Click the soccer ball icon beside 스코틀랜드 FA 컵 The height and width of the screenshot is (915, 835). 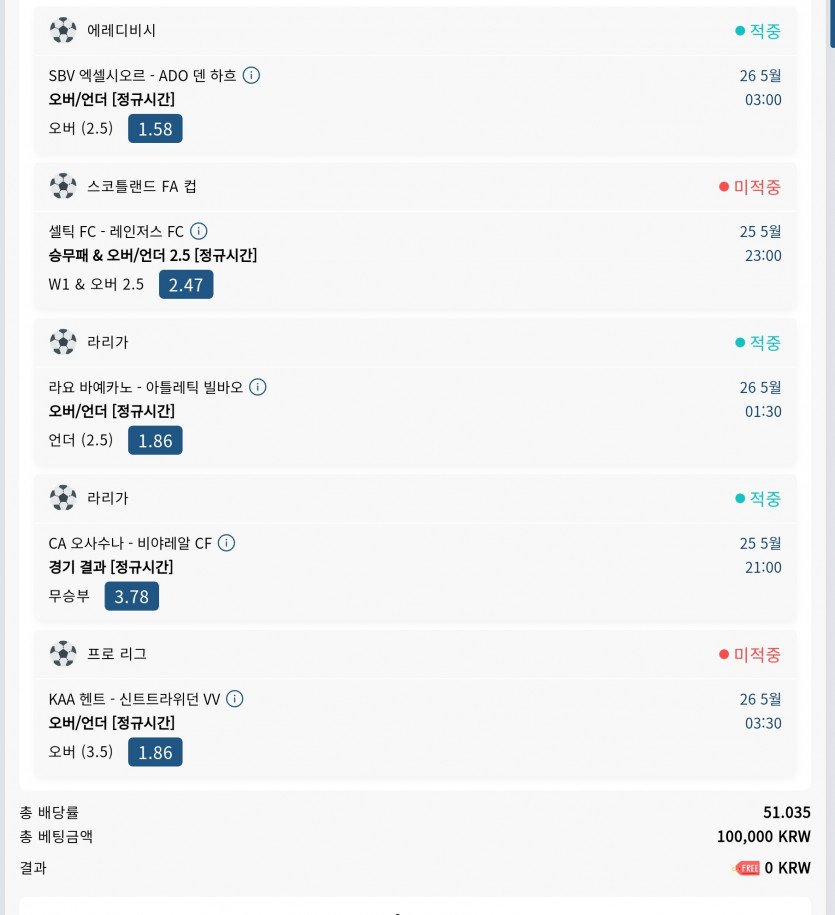[x=63, y=186]
